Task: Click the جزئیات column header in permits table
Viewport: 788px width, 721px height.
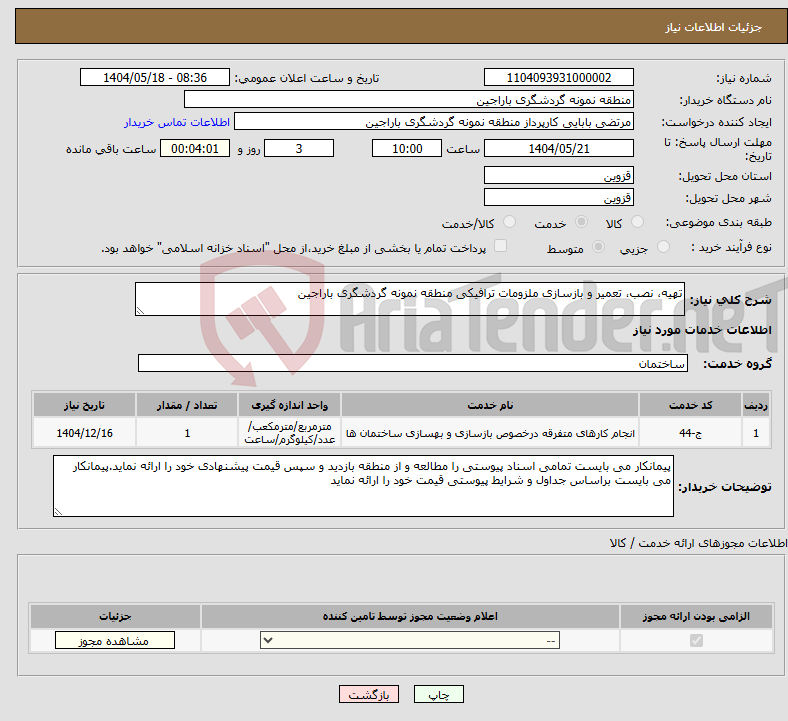Action: [x=115, y=616]
